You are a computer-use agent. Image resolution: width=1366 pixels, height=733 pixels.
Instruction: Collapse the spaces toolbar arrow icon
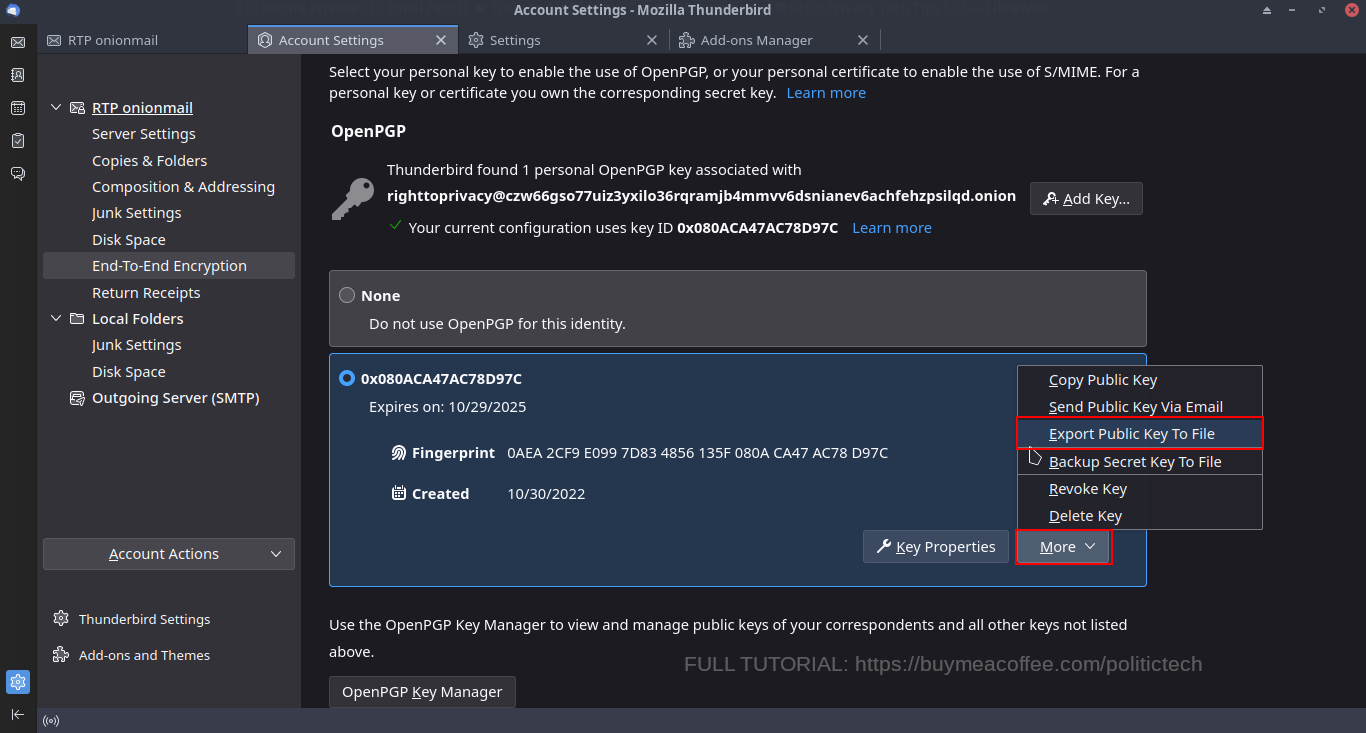coord(18,714)
